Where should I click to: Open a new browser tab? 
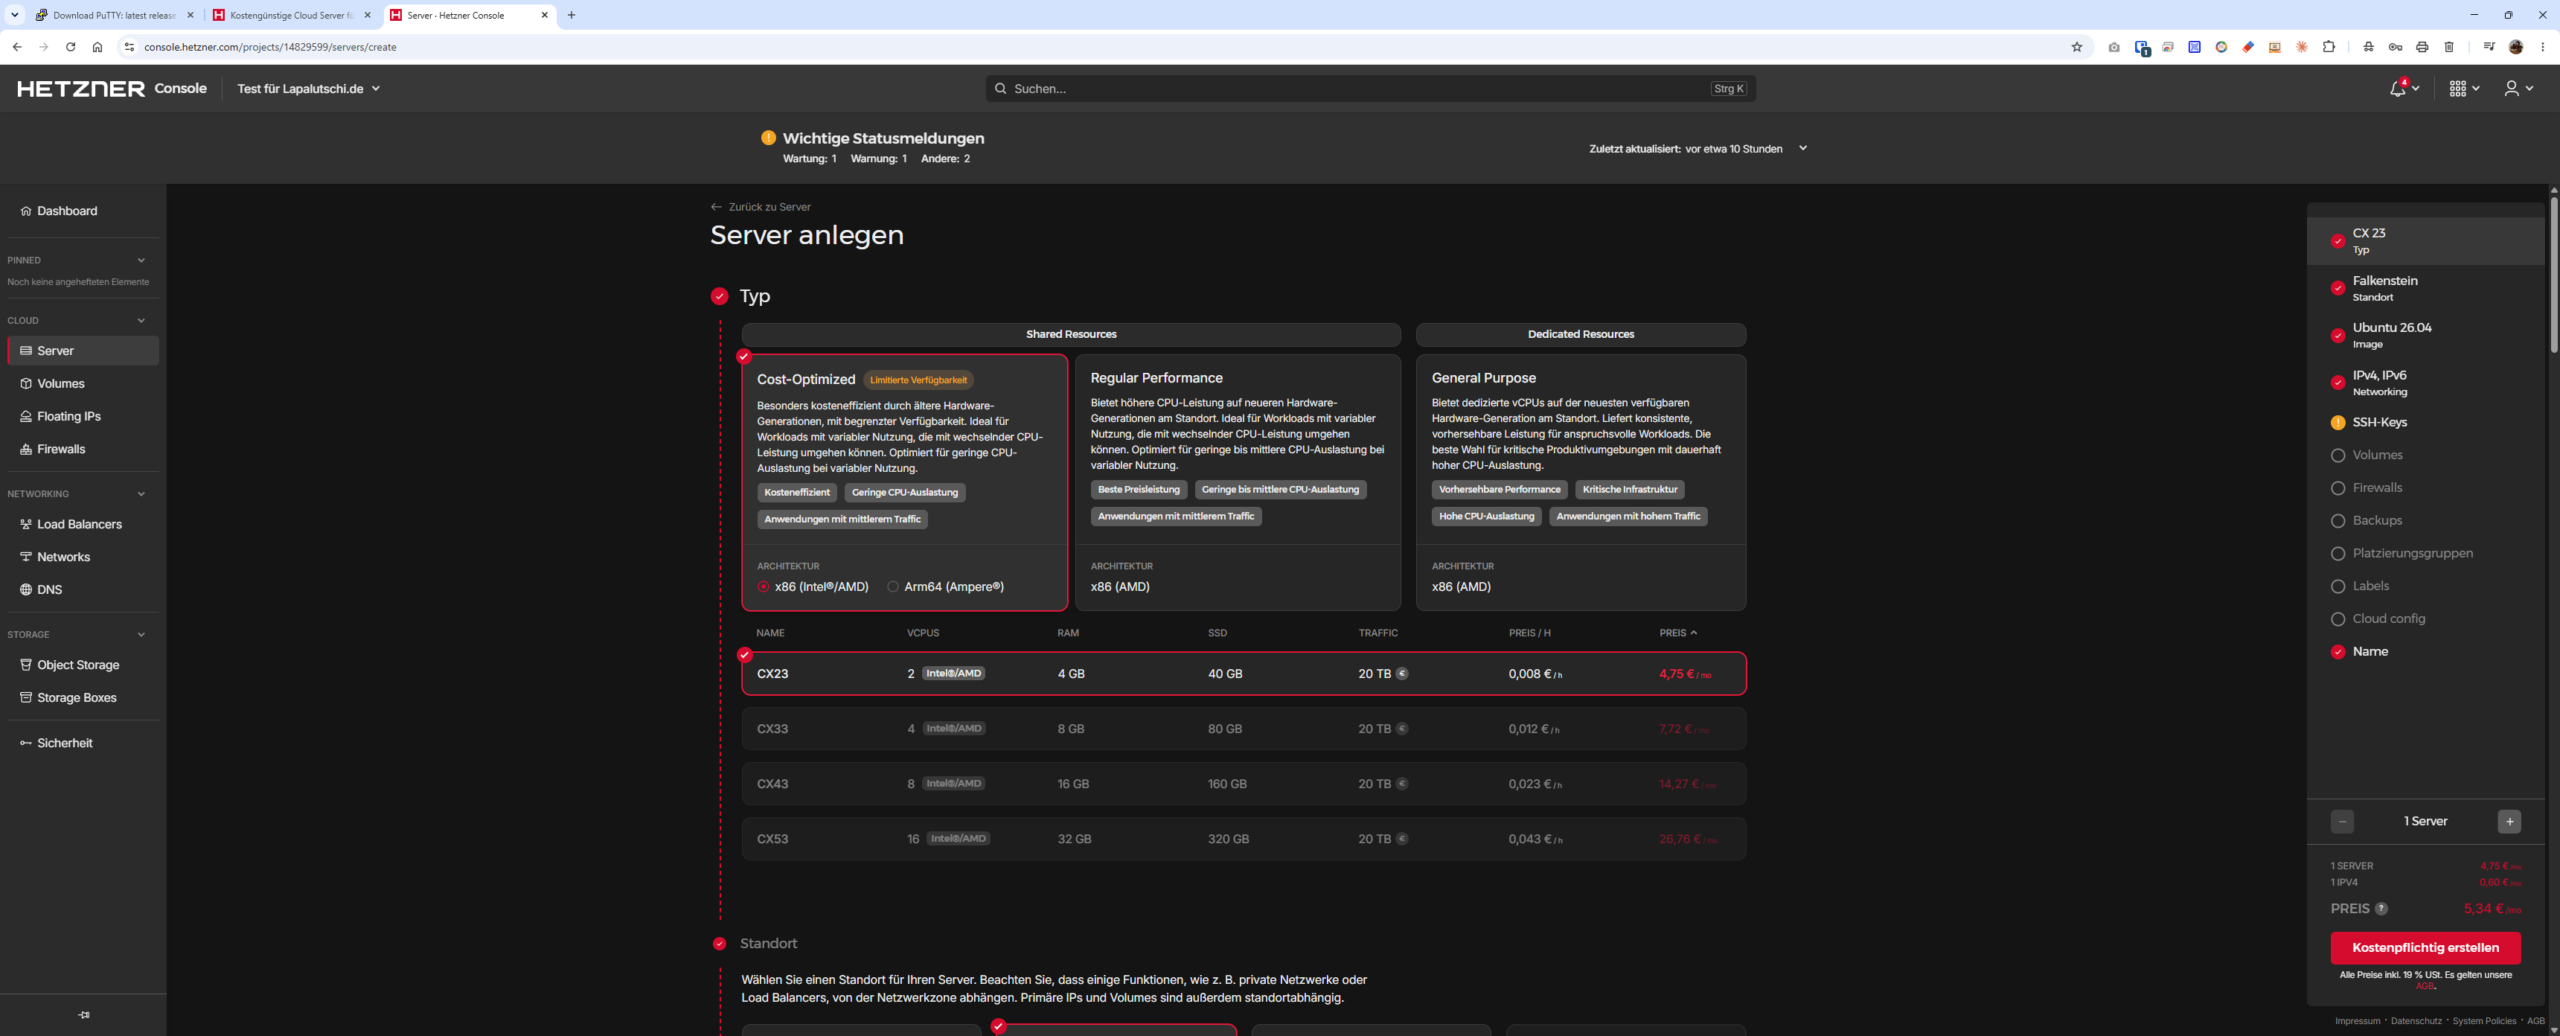click(x=571, y=15)
